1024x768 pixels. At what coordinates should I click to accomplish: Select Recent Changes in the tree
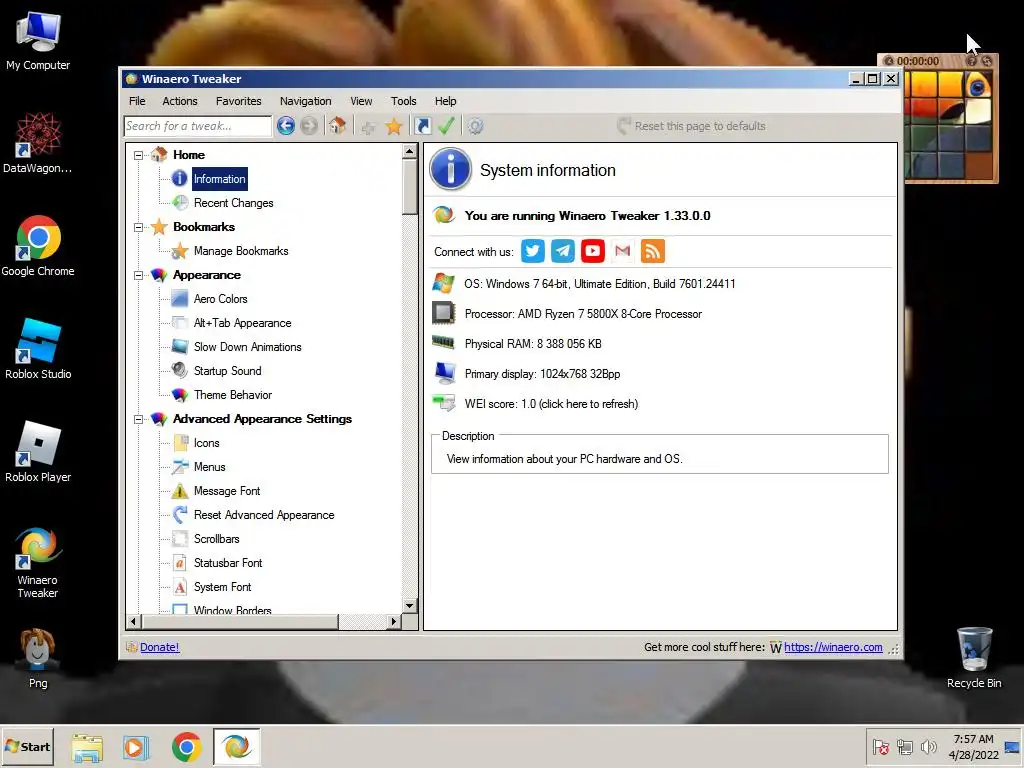pyautogui.click(x=233, y=203)
